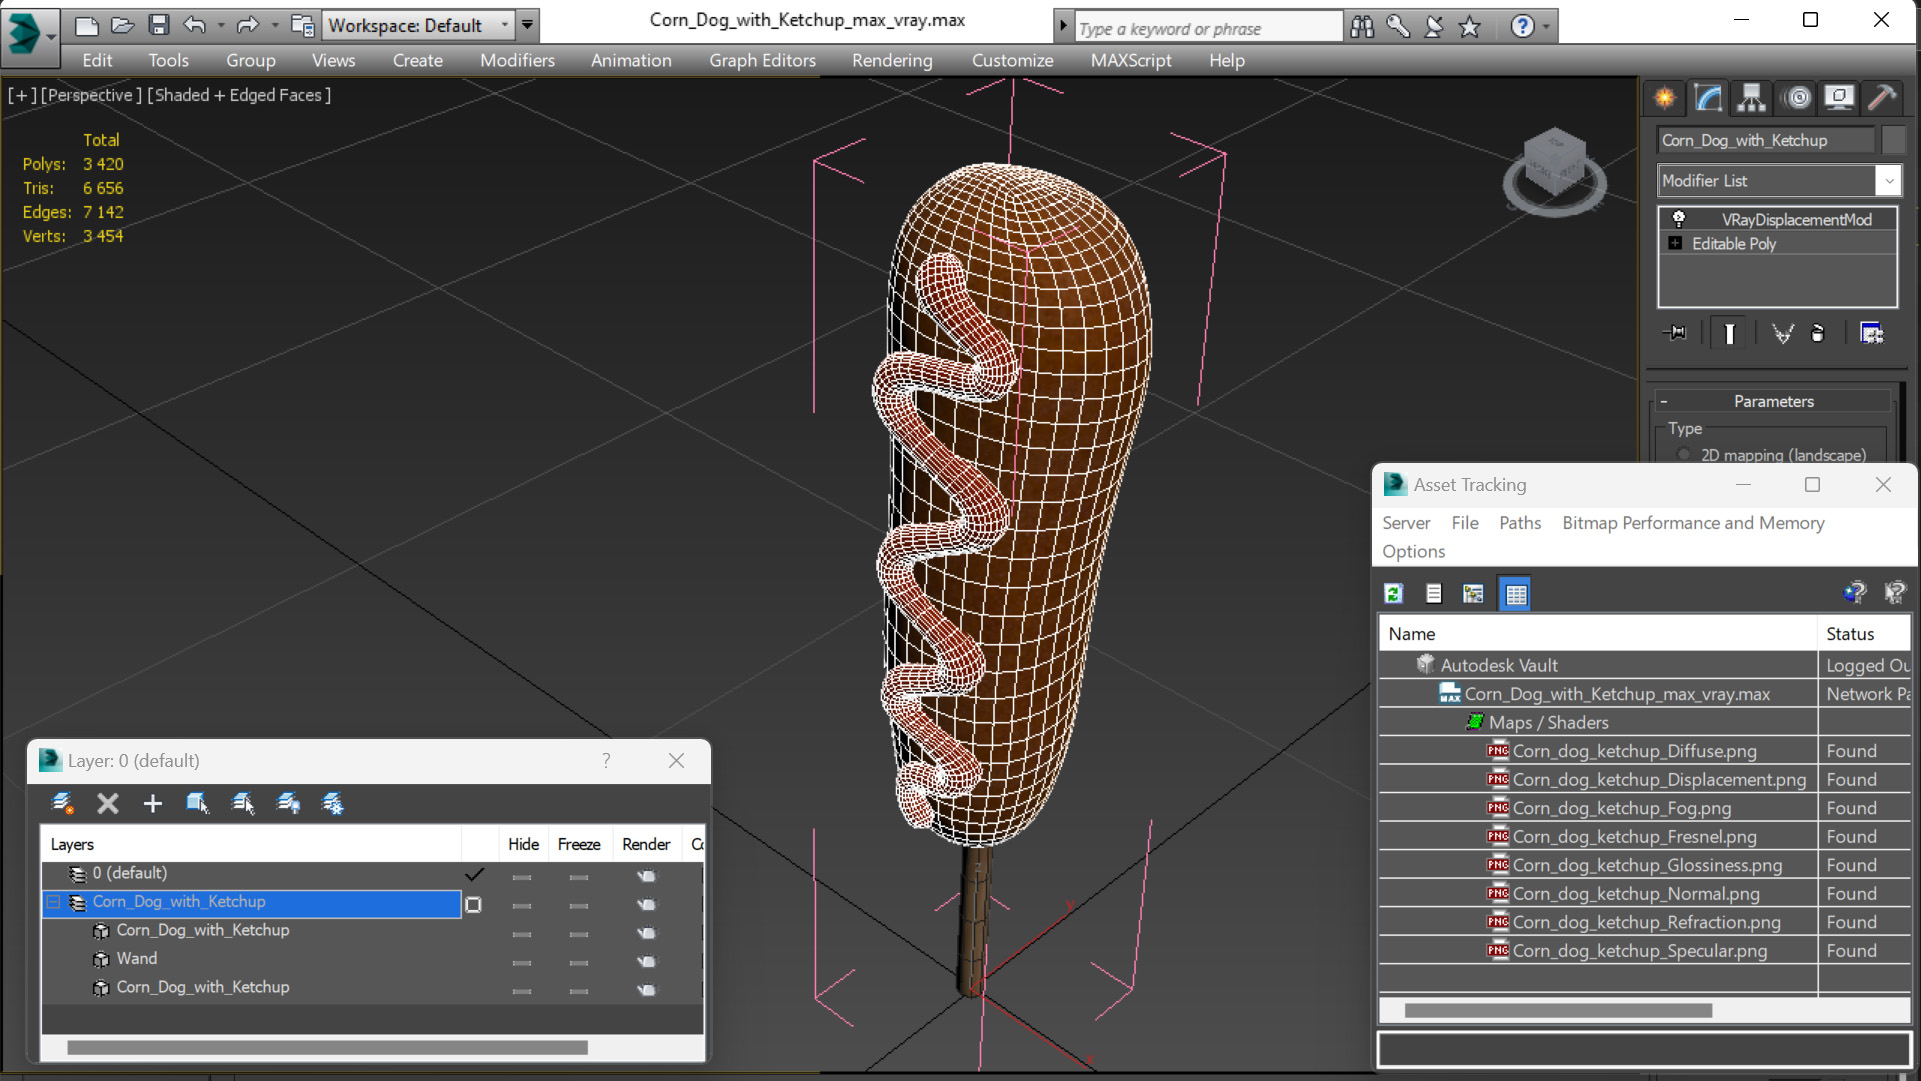Toggle VRayDisplacementMod lightbulb on or off
This screenshot has width=1921, height=1081.
(1679, 219)
